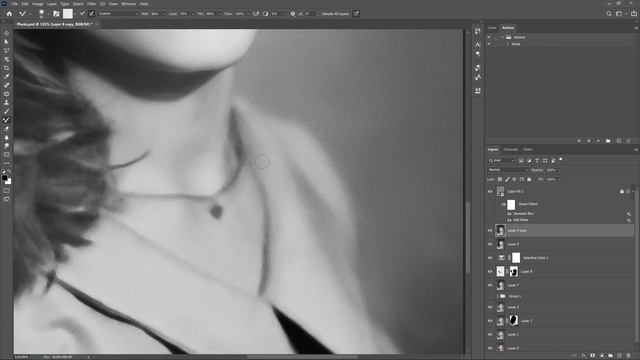Switch to the Paths tab
The width and height of the screenshot is (640, 360).
pos(528,149)
